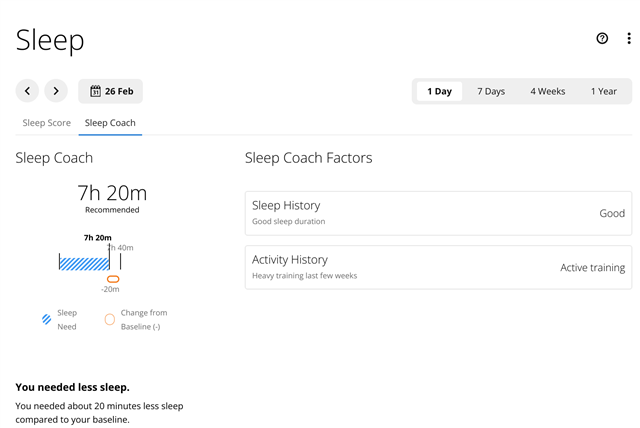Click the 7h 20m Recommended value
This screenshot has height=428, width=640.
pyautogui.click(x=111, y=193)
